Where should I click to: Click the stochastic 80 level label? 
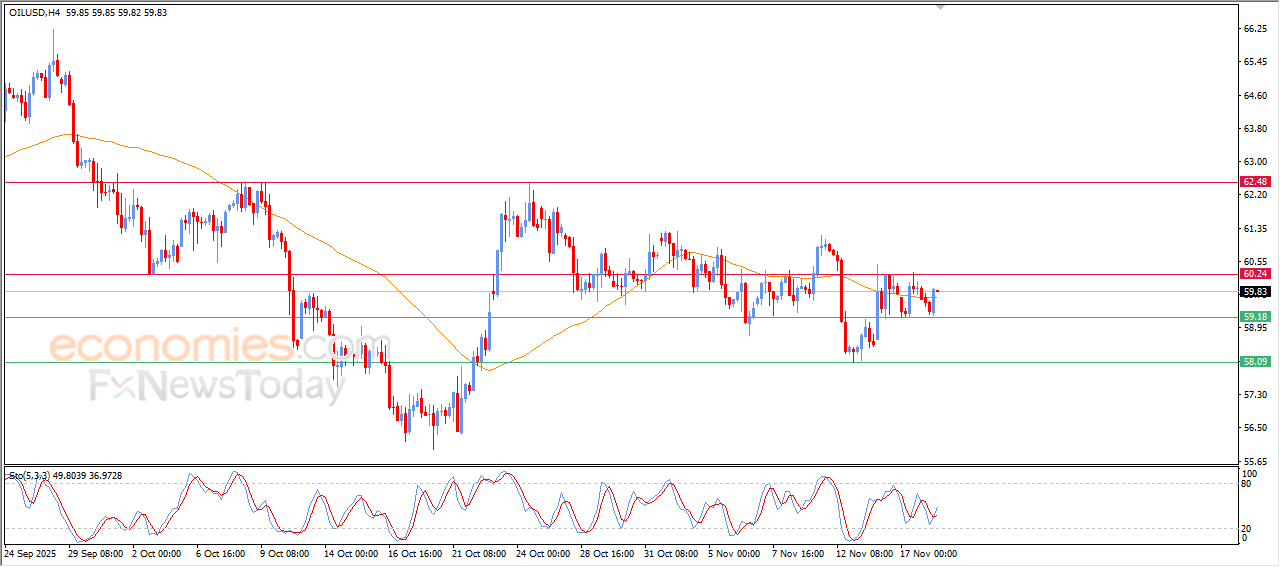[x=1246, y=484]
